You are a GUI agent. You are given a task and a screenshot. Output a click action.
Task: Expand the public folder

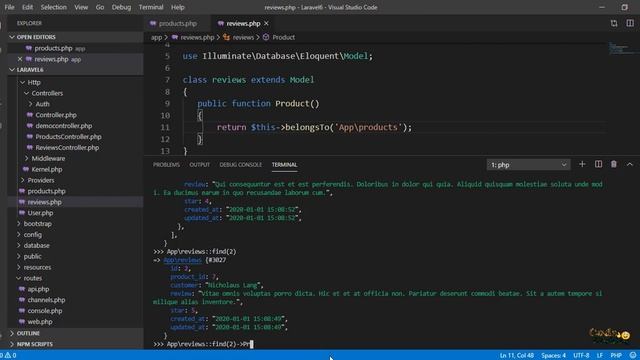point(32,256)
